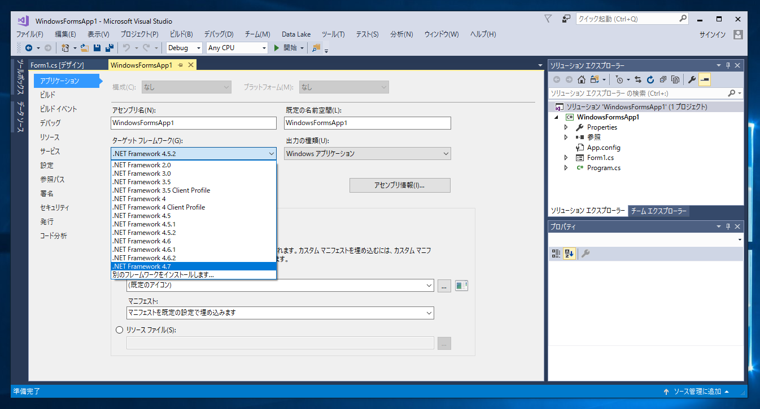Expand the Program.cs node

566,168
